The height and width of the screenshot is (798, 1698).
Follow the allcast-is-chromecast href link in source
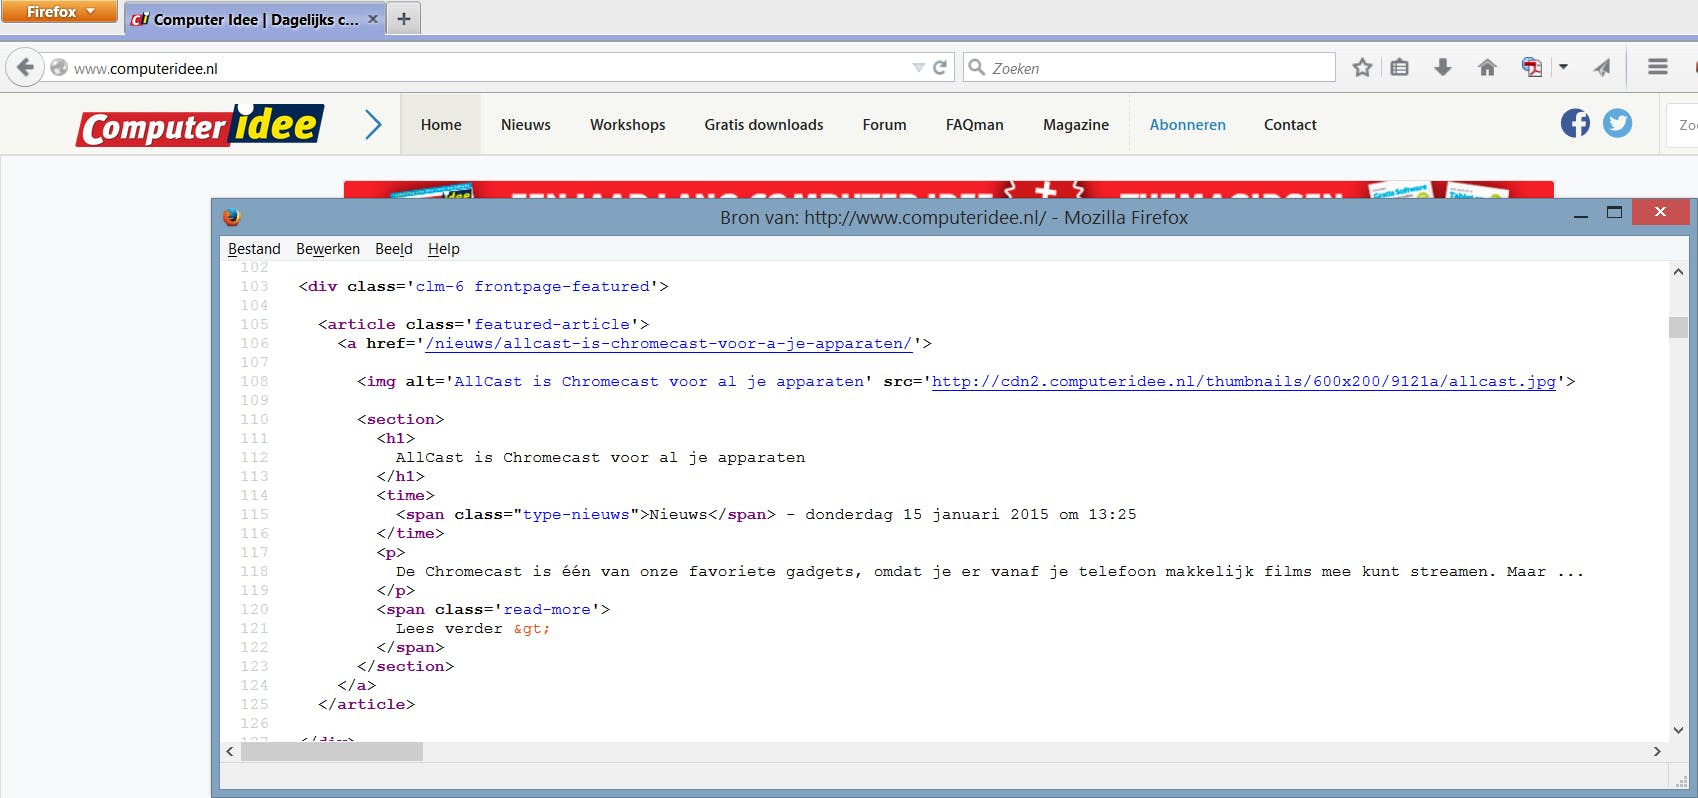pos(669,344)
